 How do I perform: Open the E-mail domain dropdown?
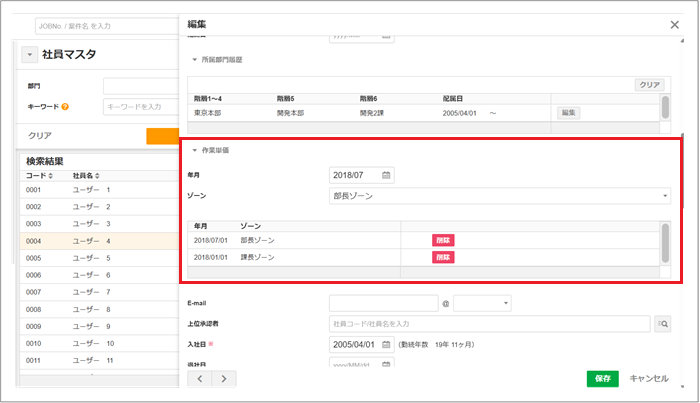tap(483, 302)
